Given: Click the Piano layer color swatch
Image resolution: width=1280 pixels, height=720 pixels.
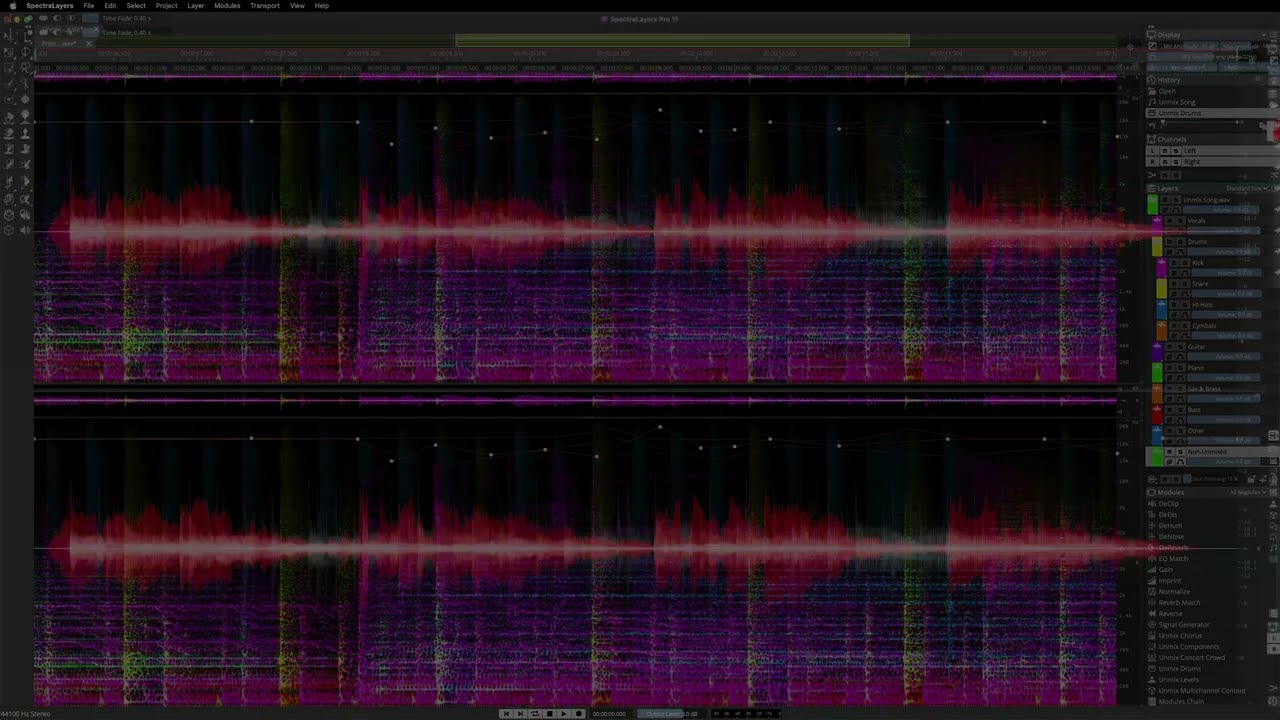Looking at the screenshot, I should coord(1157,372).
